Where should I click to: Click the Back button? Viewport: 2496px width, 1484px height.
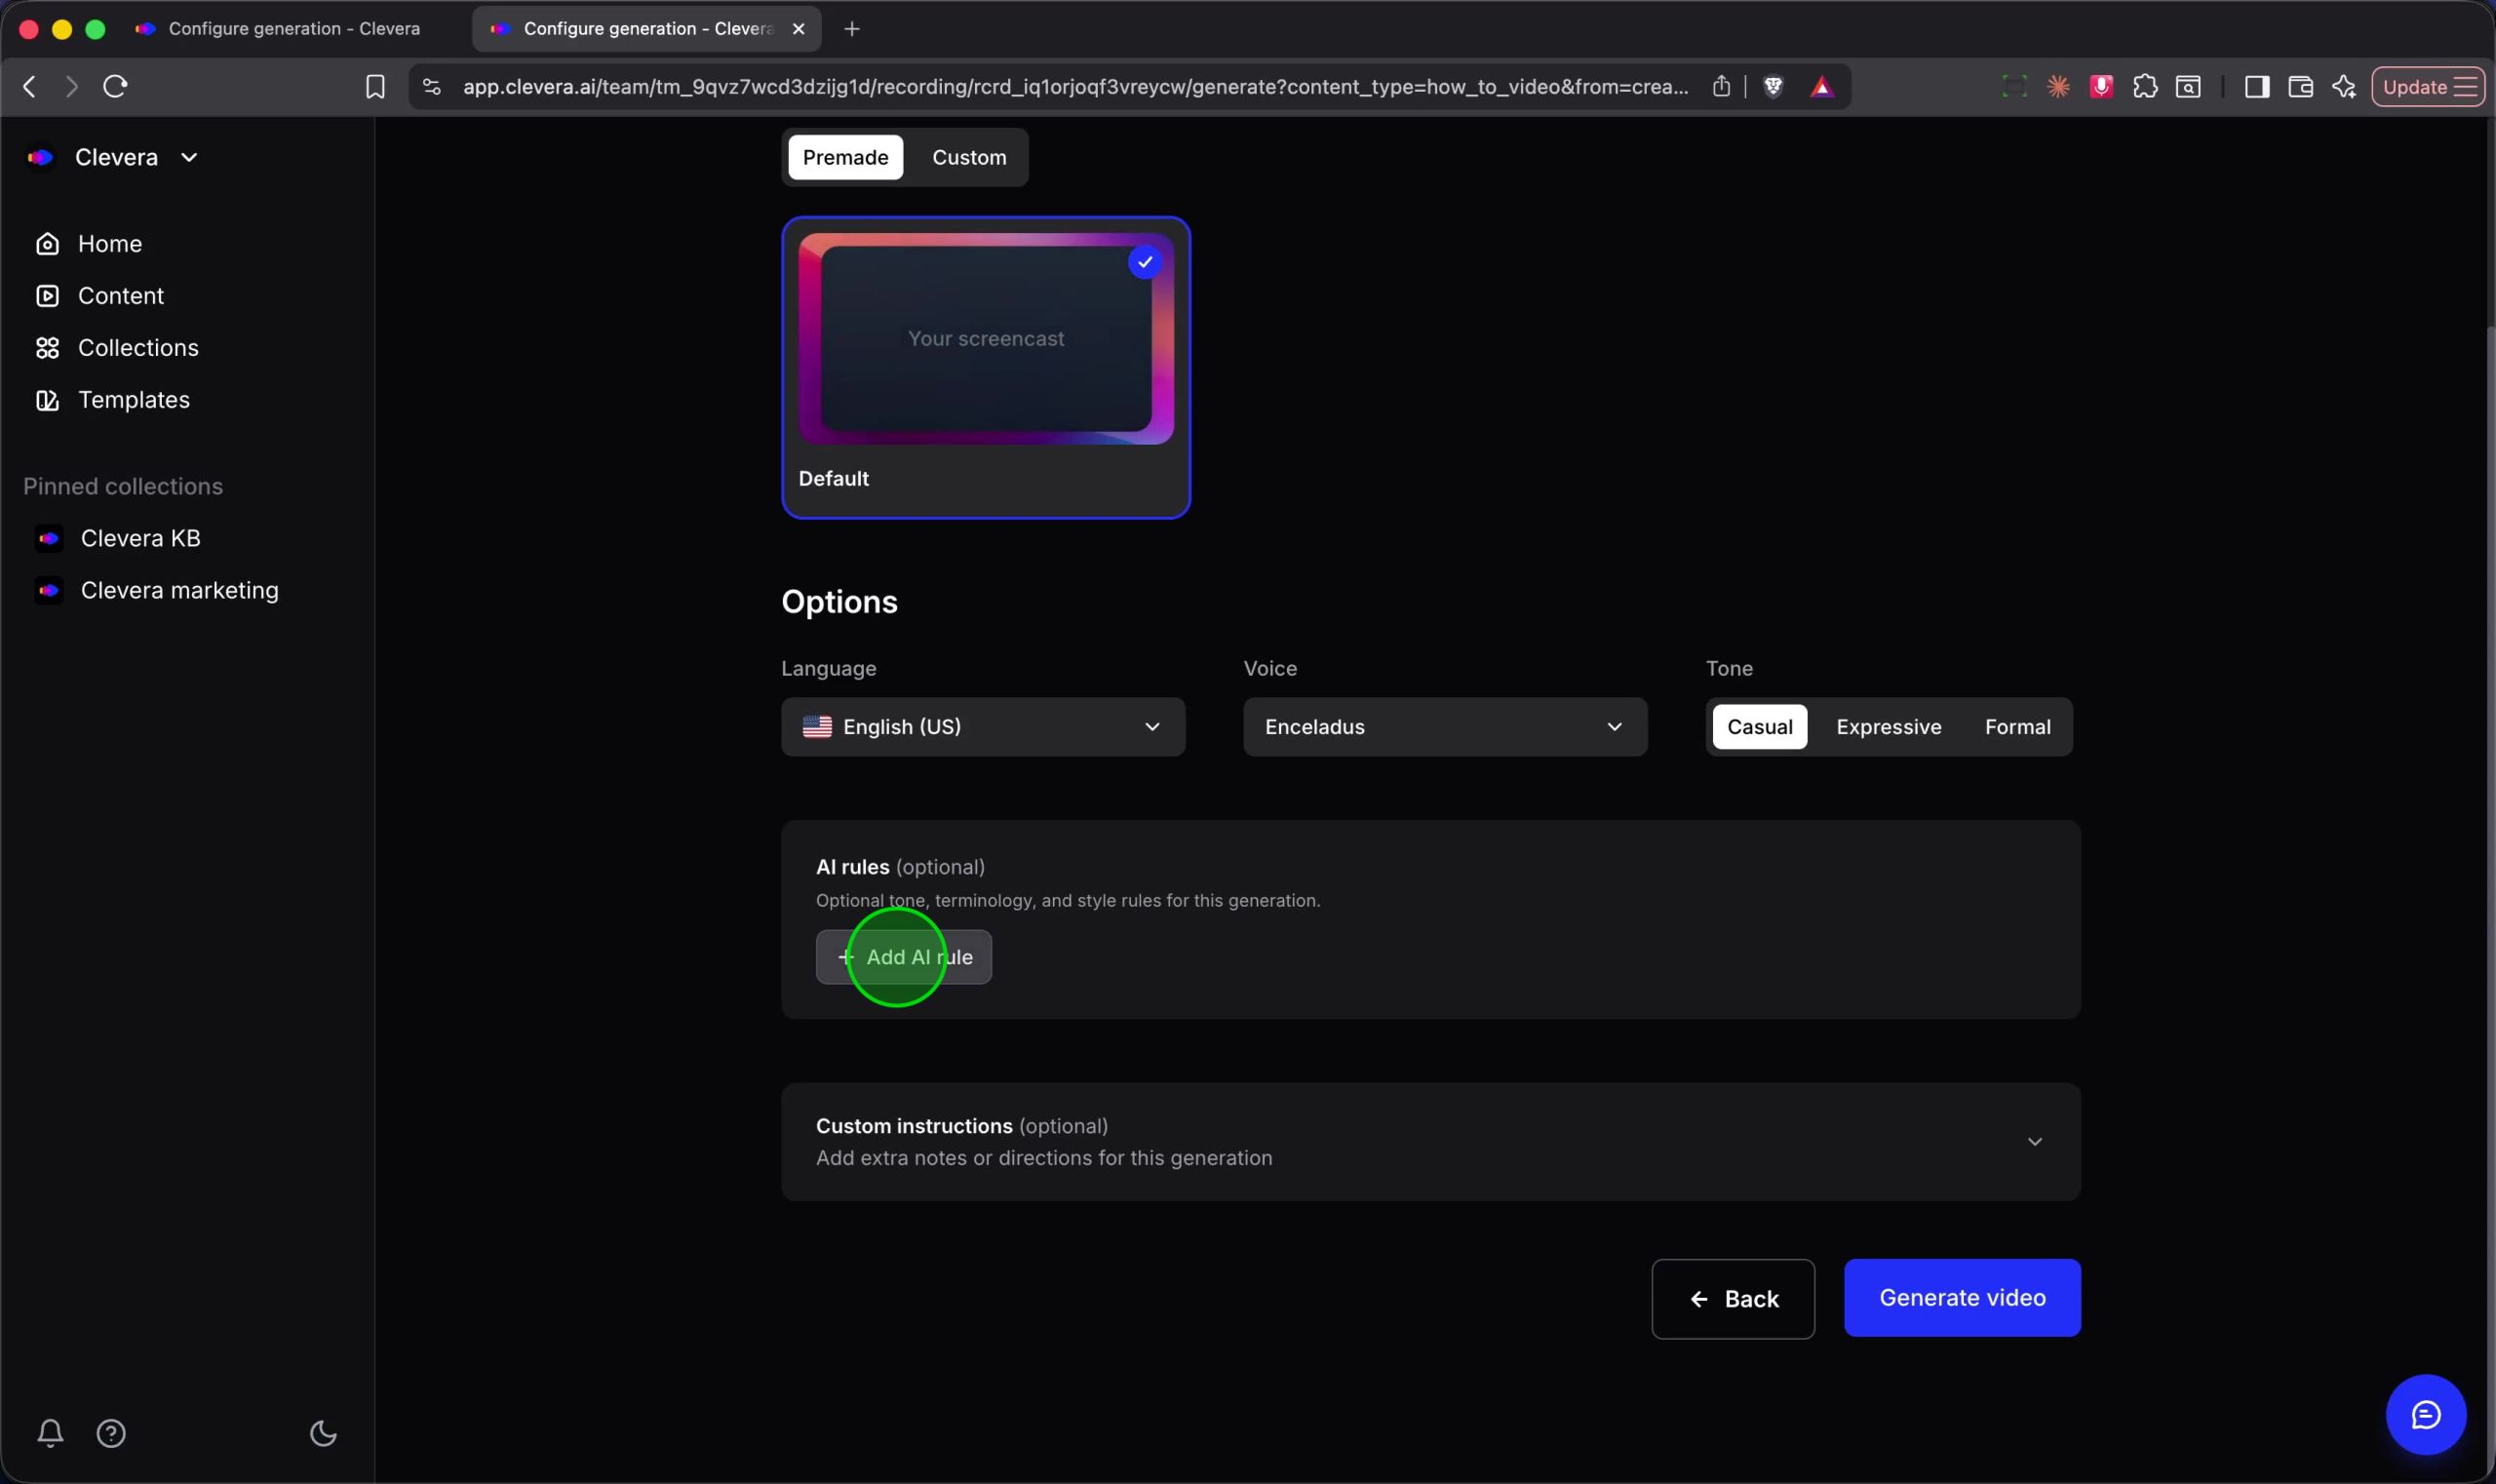click(x=1732, y=1299)
